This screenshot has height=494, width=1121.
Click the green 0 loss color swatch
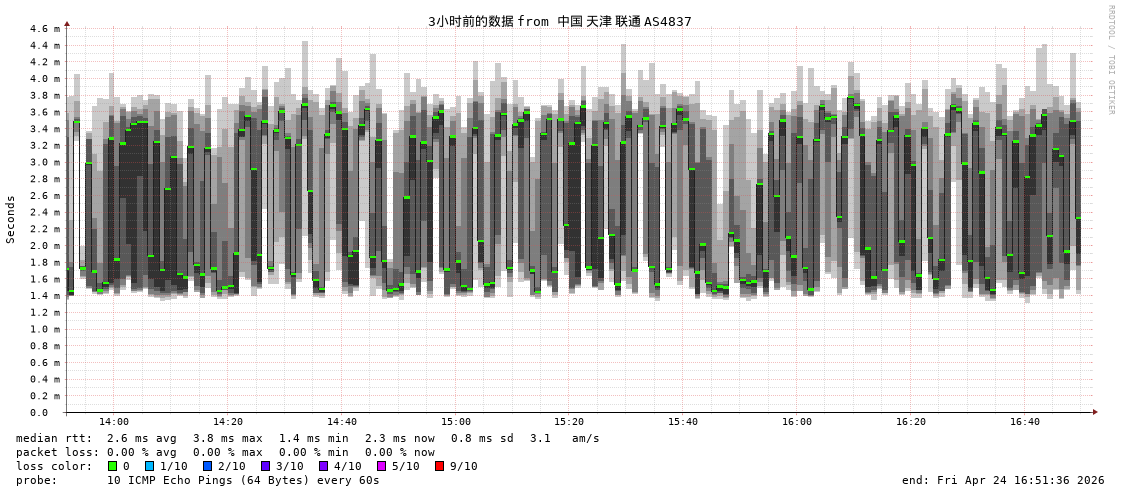coord(112,466)
